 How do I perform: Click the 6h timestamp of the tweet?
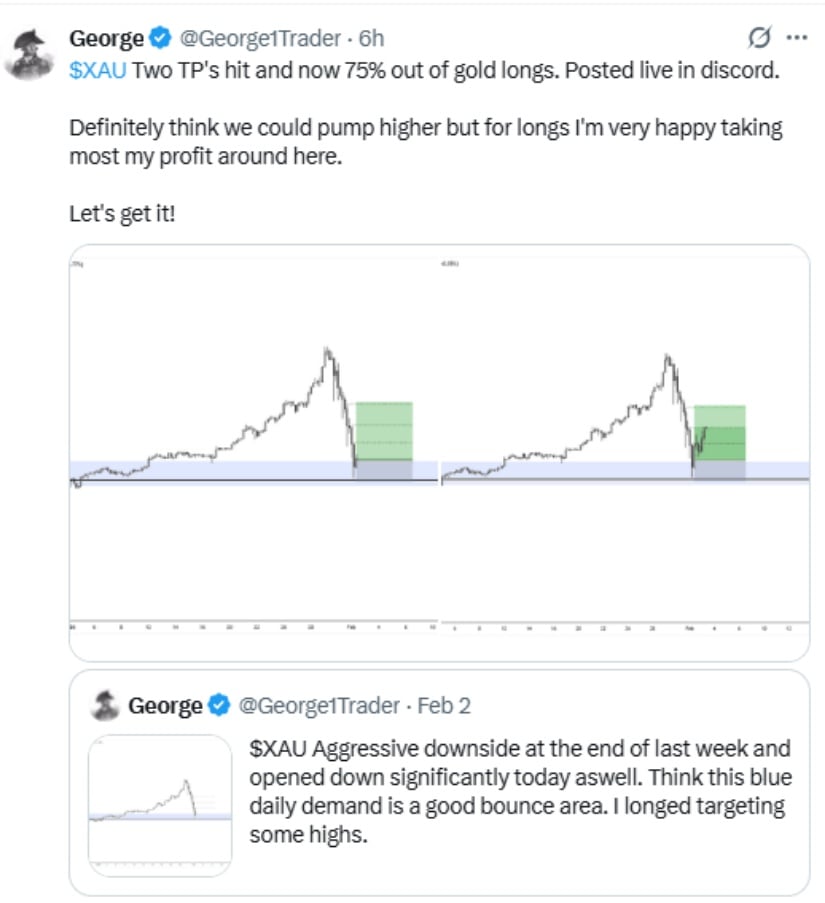[371, 38]
